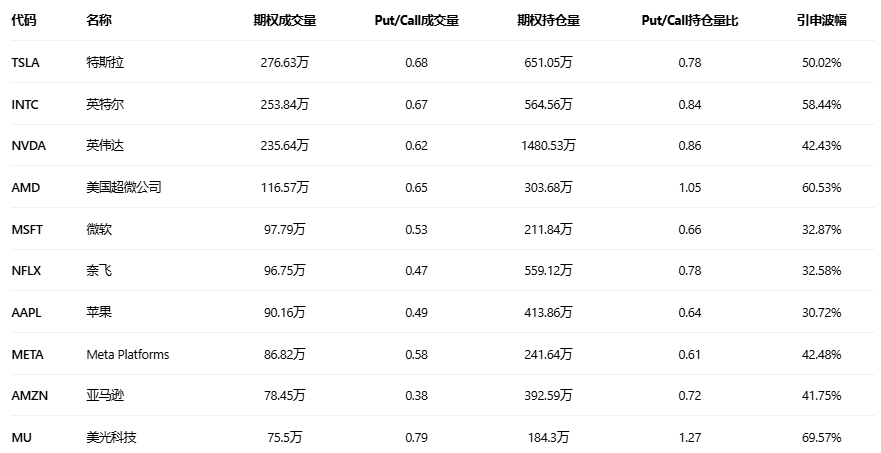Open the NVDA ticker row
881x453 pixels.
pos(28,146)
